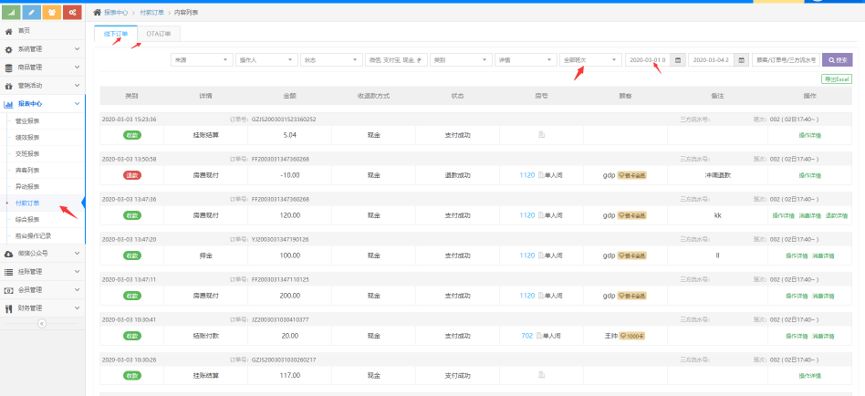
Task: Click the 商品管理 database icon
Action: click(8, 68)
